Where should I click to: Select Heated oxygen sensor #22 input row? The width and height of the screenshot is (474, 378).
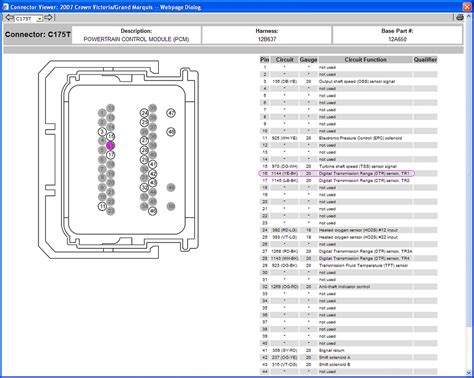(348, 237)
